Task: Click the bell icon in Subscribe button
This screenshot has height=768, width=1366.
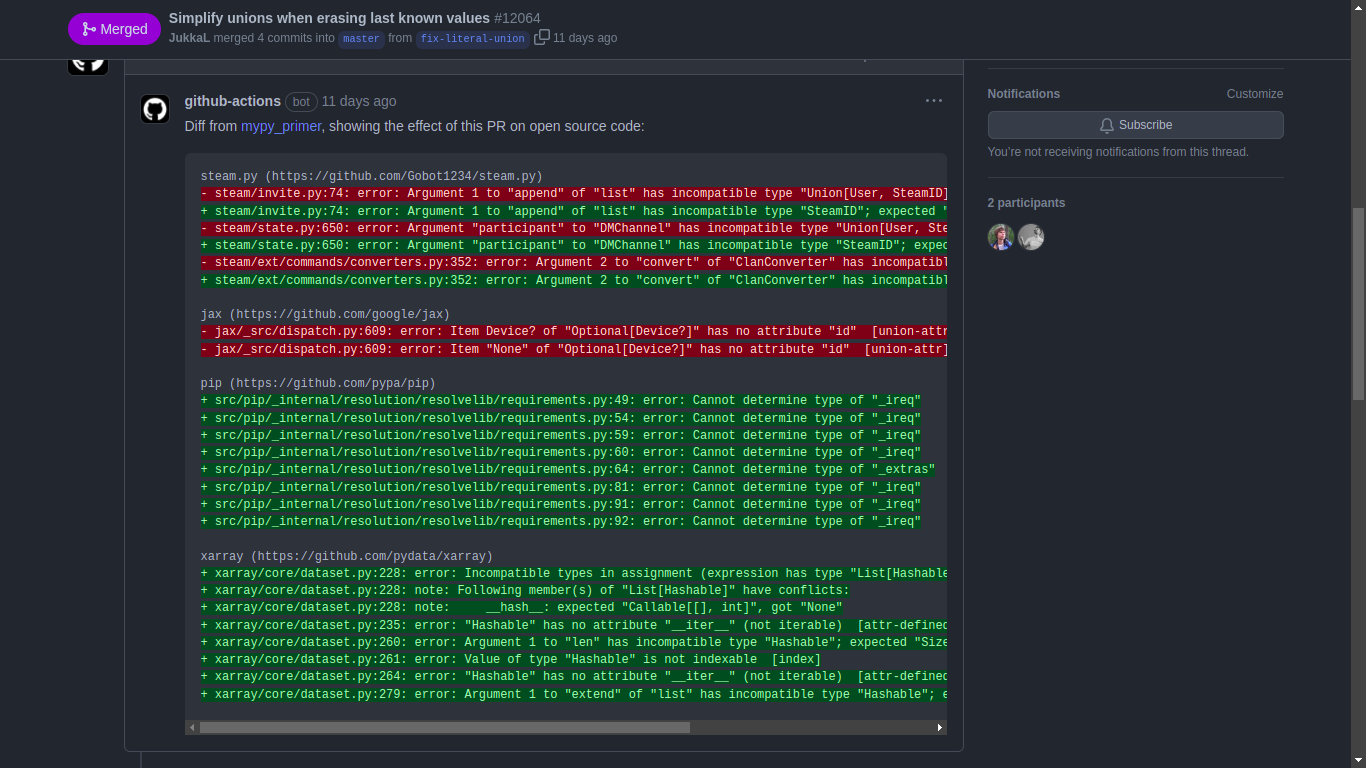Action: pyautogui.click(x=1107, y=125)
